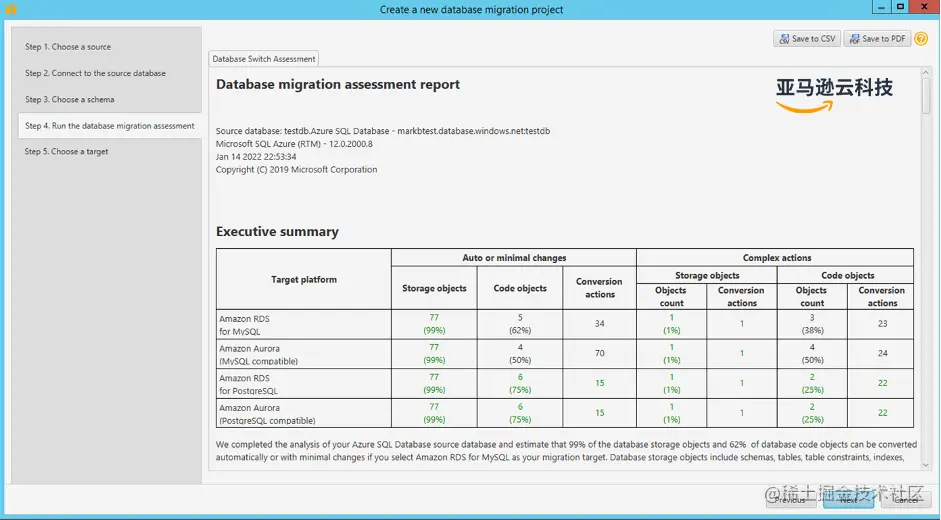The image size is (941, 520).
Task: Click 'Database migration assessment report' title
Action: [338, 85]
